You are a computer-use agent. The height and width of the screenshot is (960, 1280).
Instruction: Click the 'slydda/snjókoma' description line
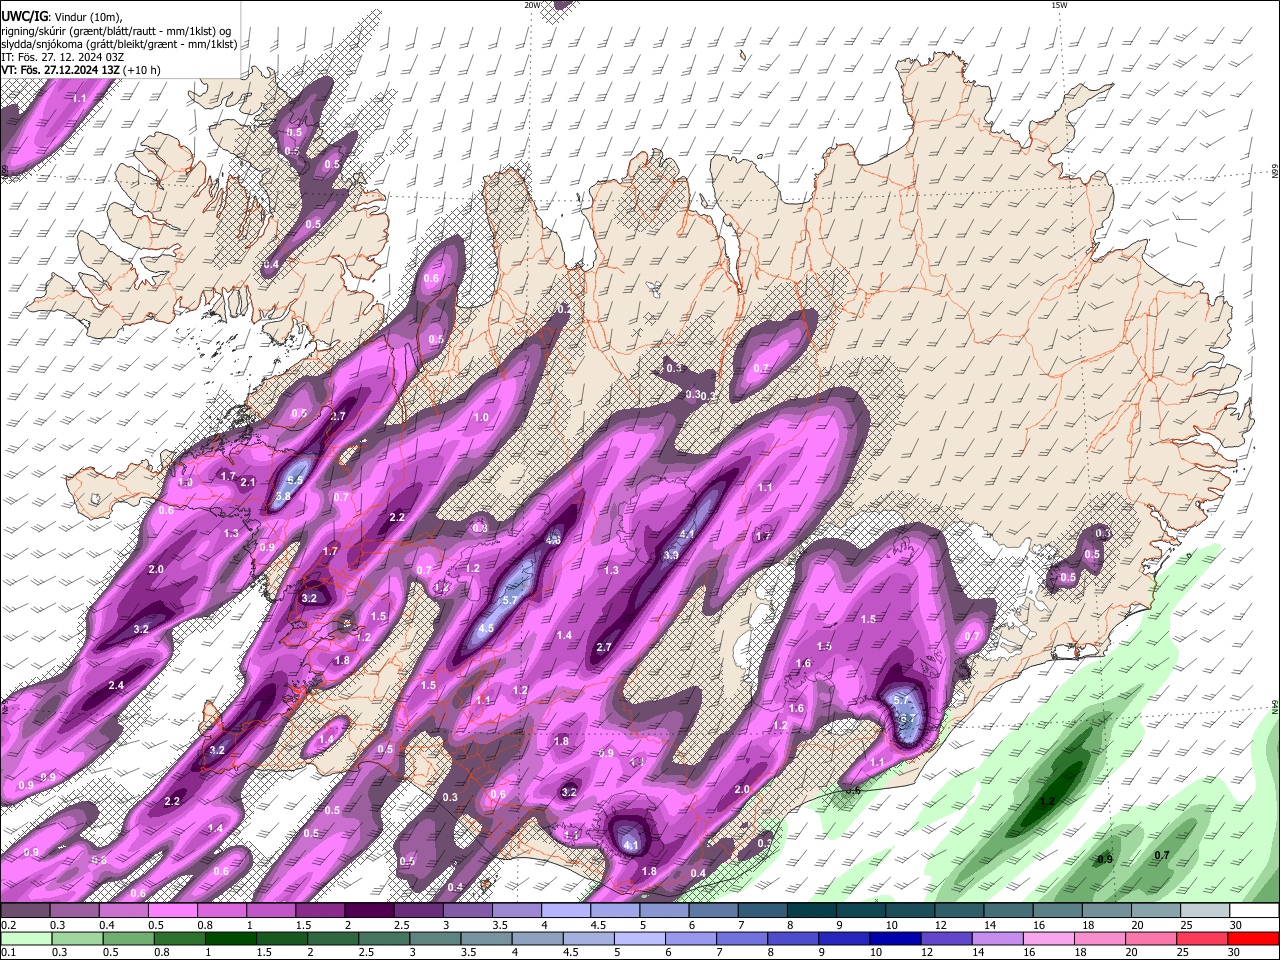[119, 44]
